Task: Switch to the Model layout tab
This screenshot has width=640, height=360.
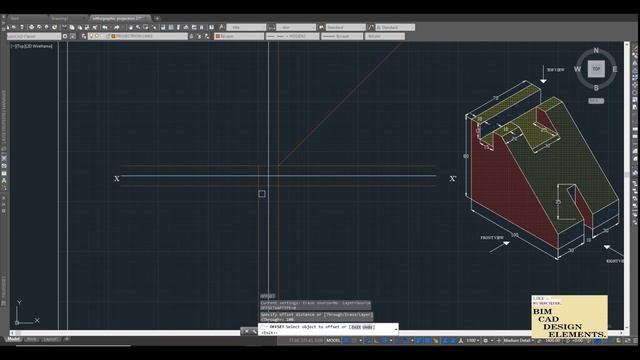Action: coord(13,339)
